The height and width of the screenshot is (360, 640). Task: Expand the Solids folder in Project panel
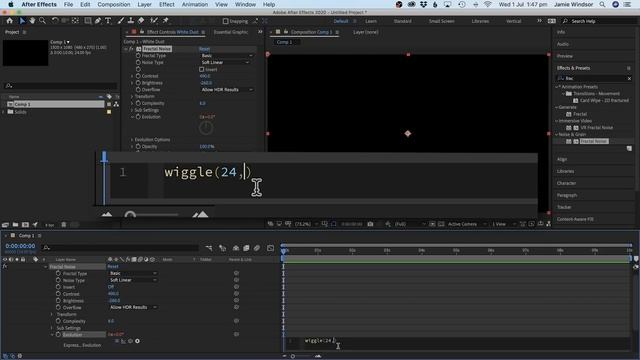tap(4, 112)
